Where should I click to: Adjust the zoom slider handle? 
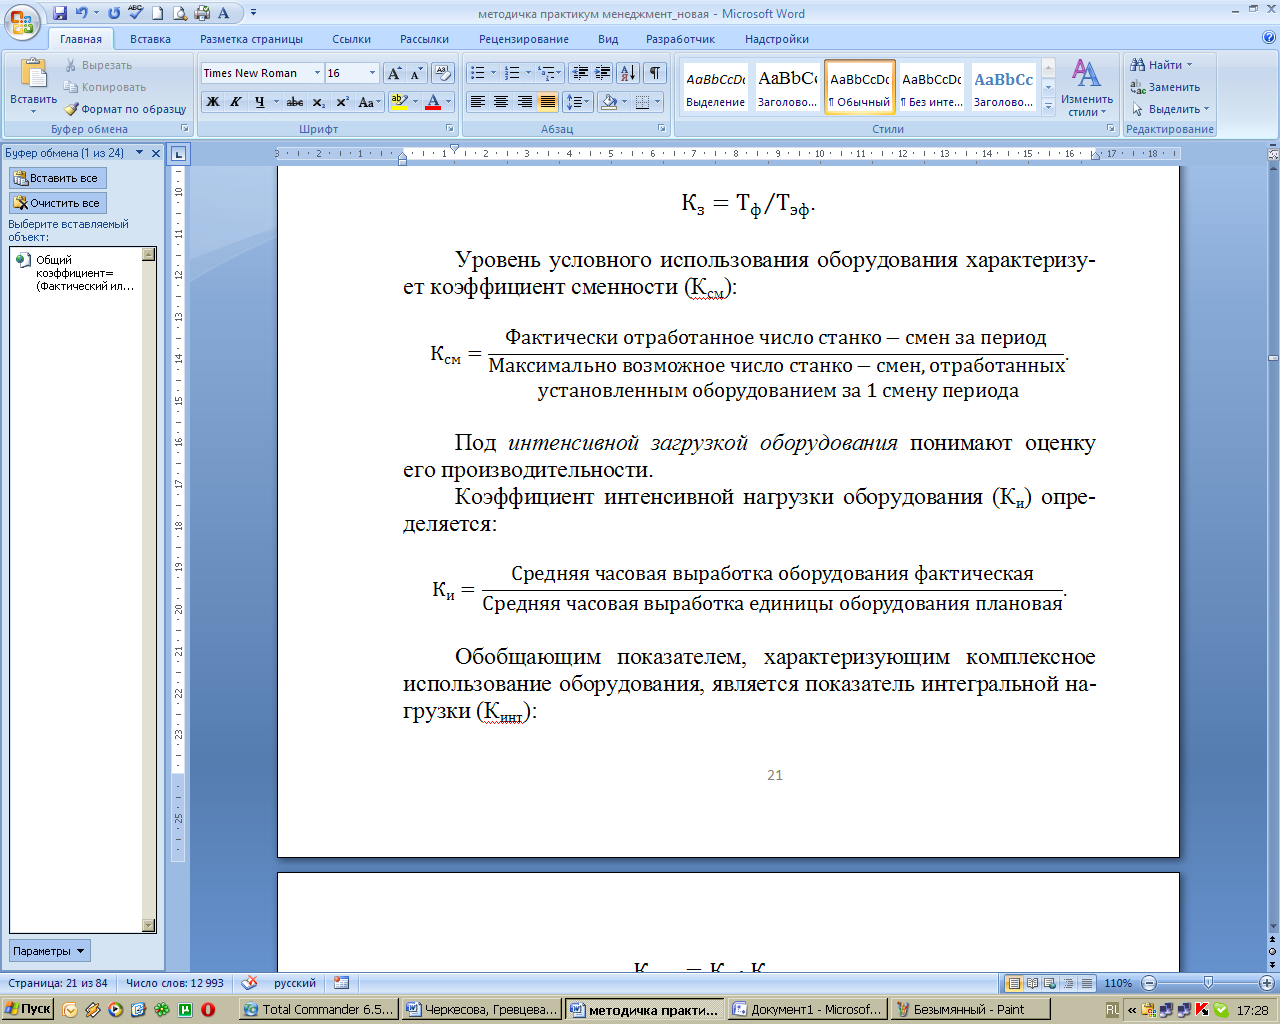1208,983
